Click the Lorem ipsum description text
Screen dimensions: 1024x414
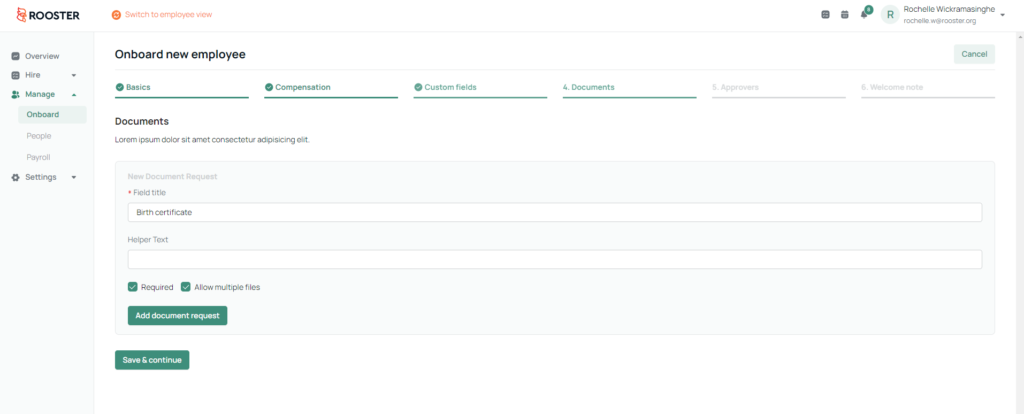(212, 140)
